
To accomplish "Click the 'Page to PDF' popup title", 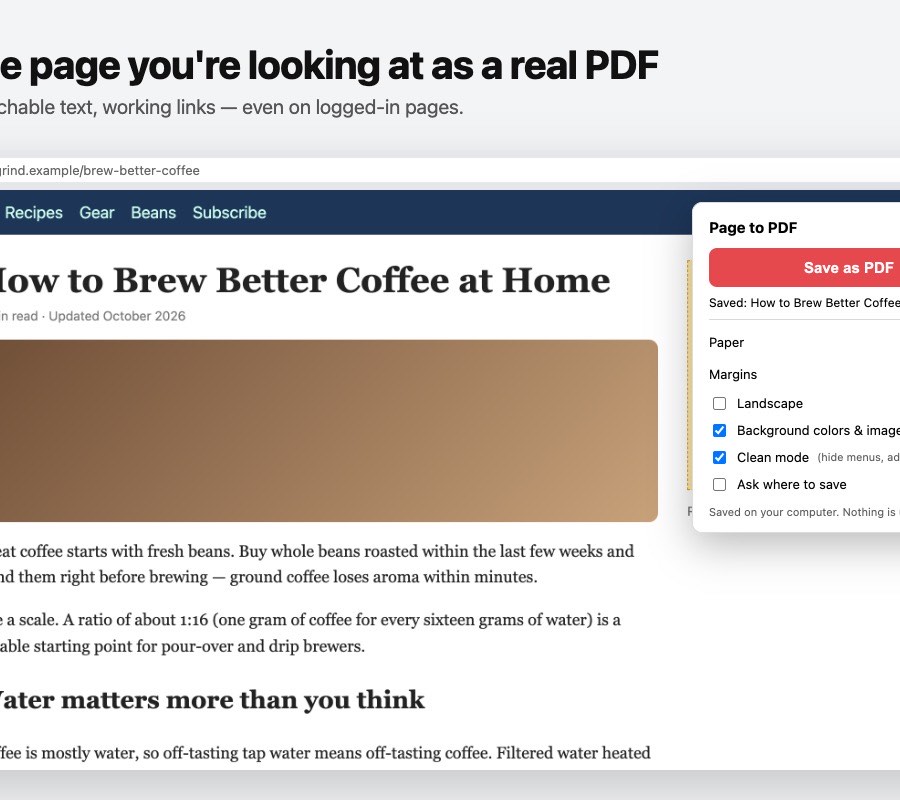I will 753,228.
